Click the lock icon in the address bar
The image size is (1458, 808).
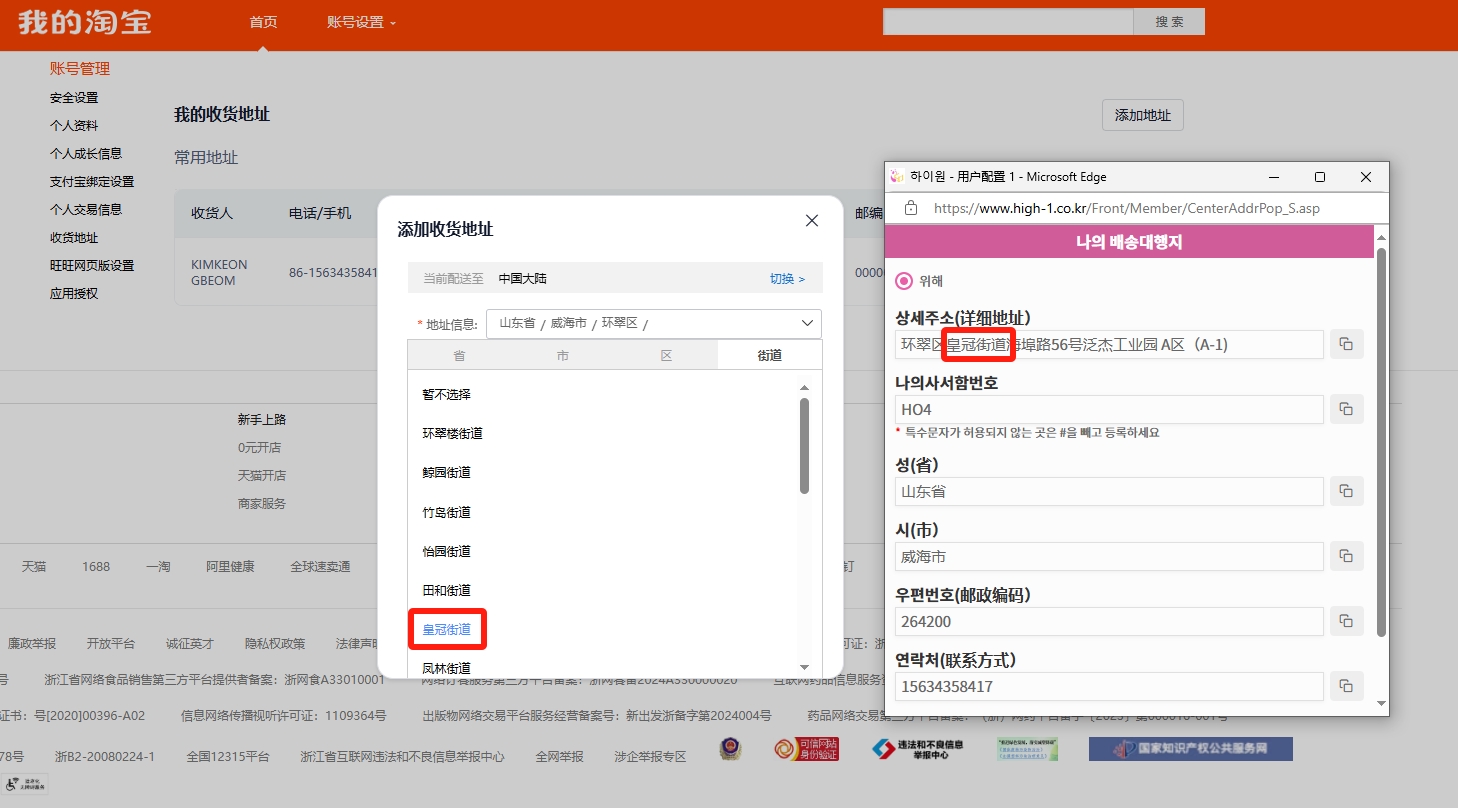910,208
